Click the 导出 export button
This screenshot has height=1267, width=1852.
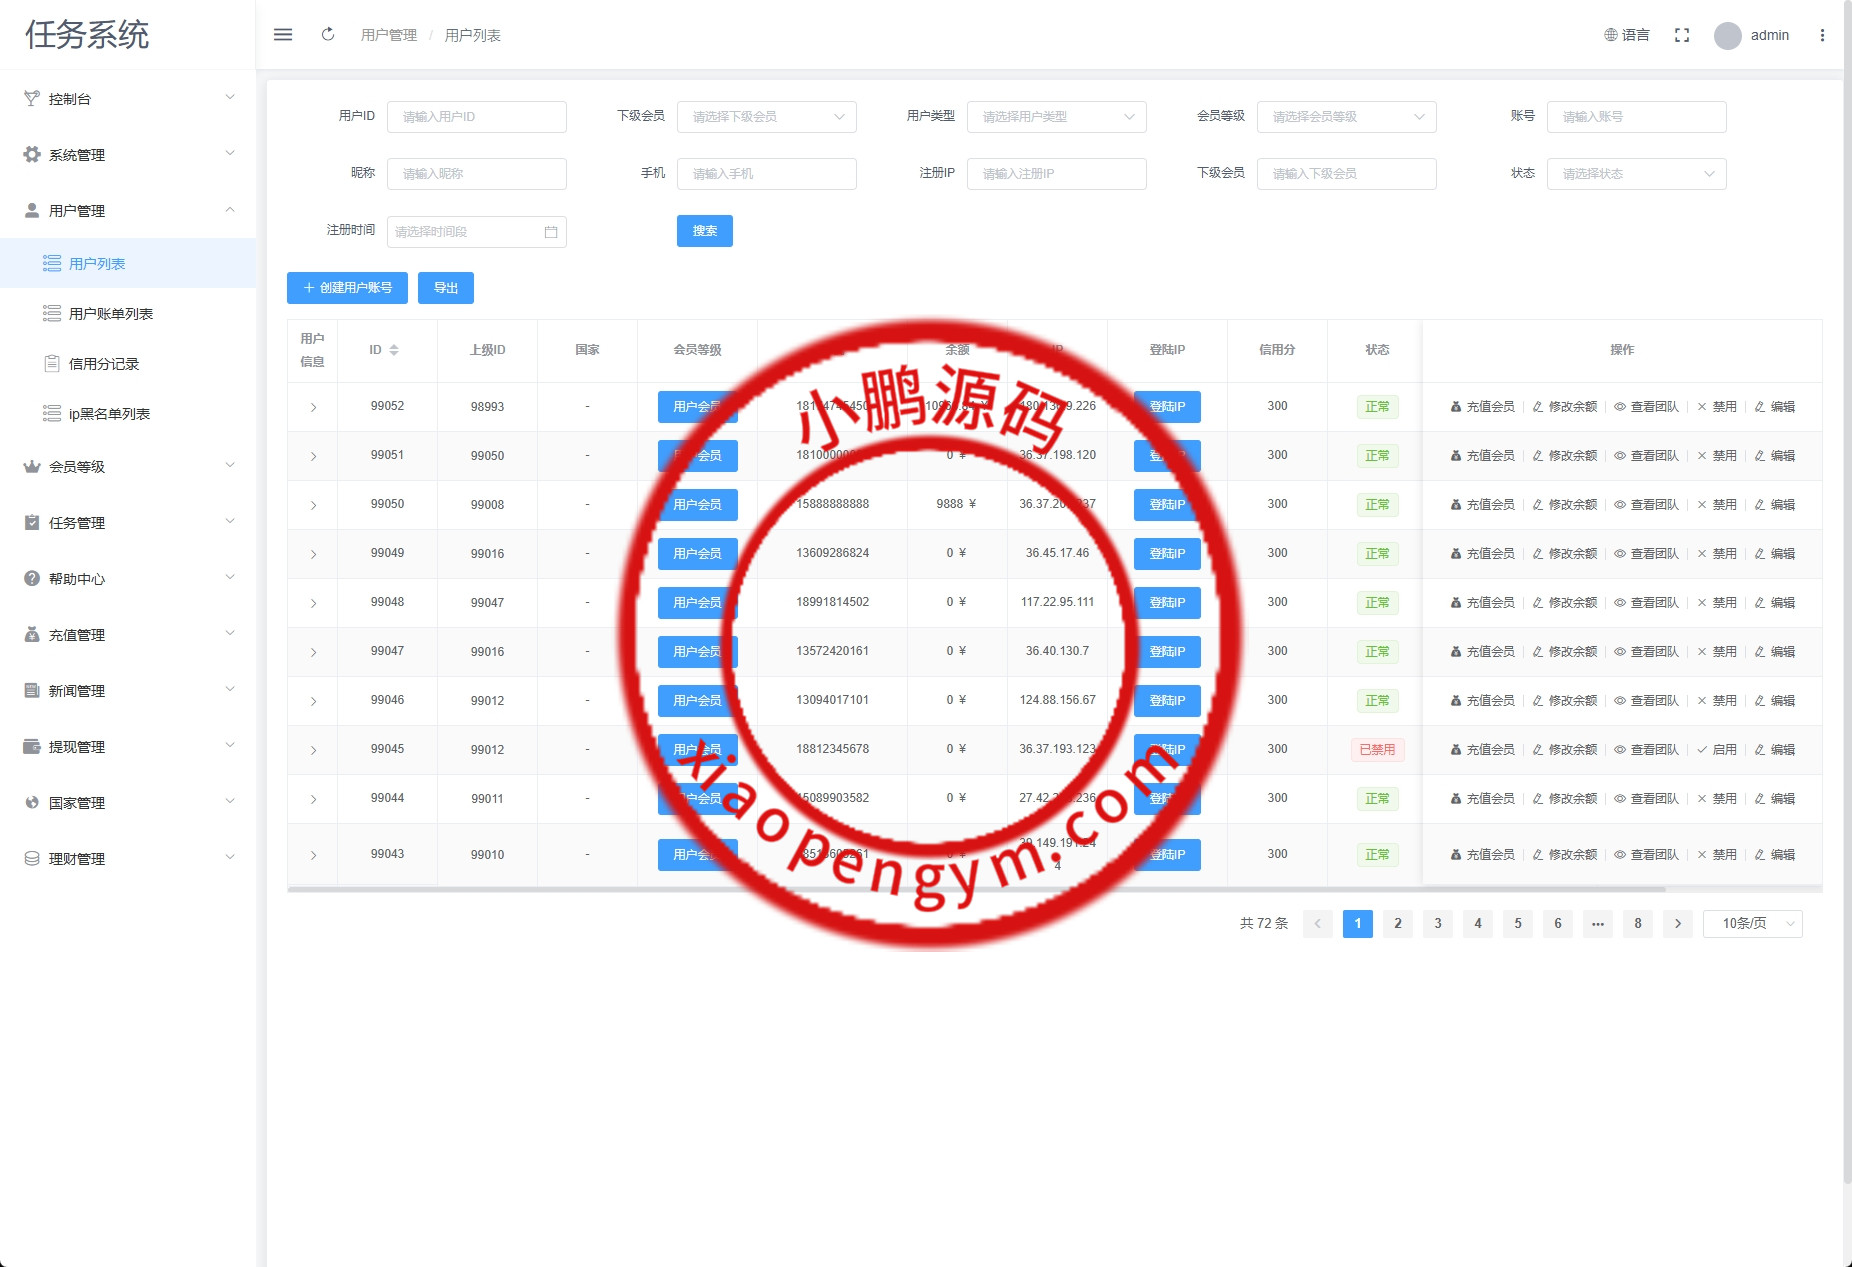tap(446, 288)
